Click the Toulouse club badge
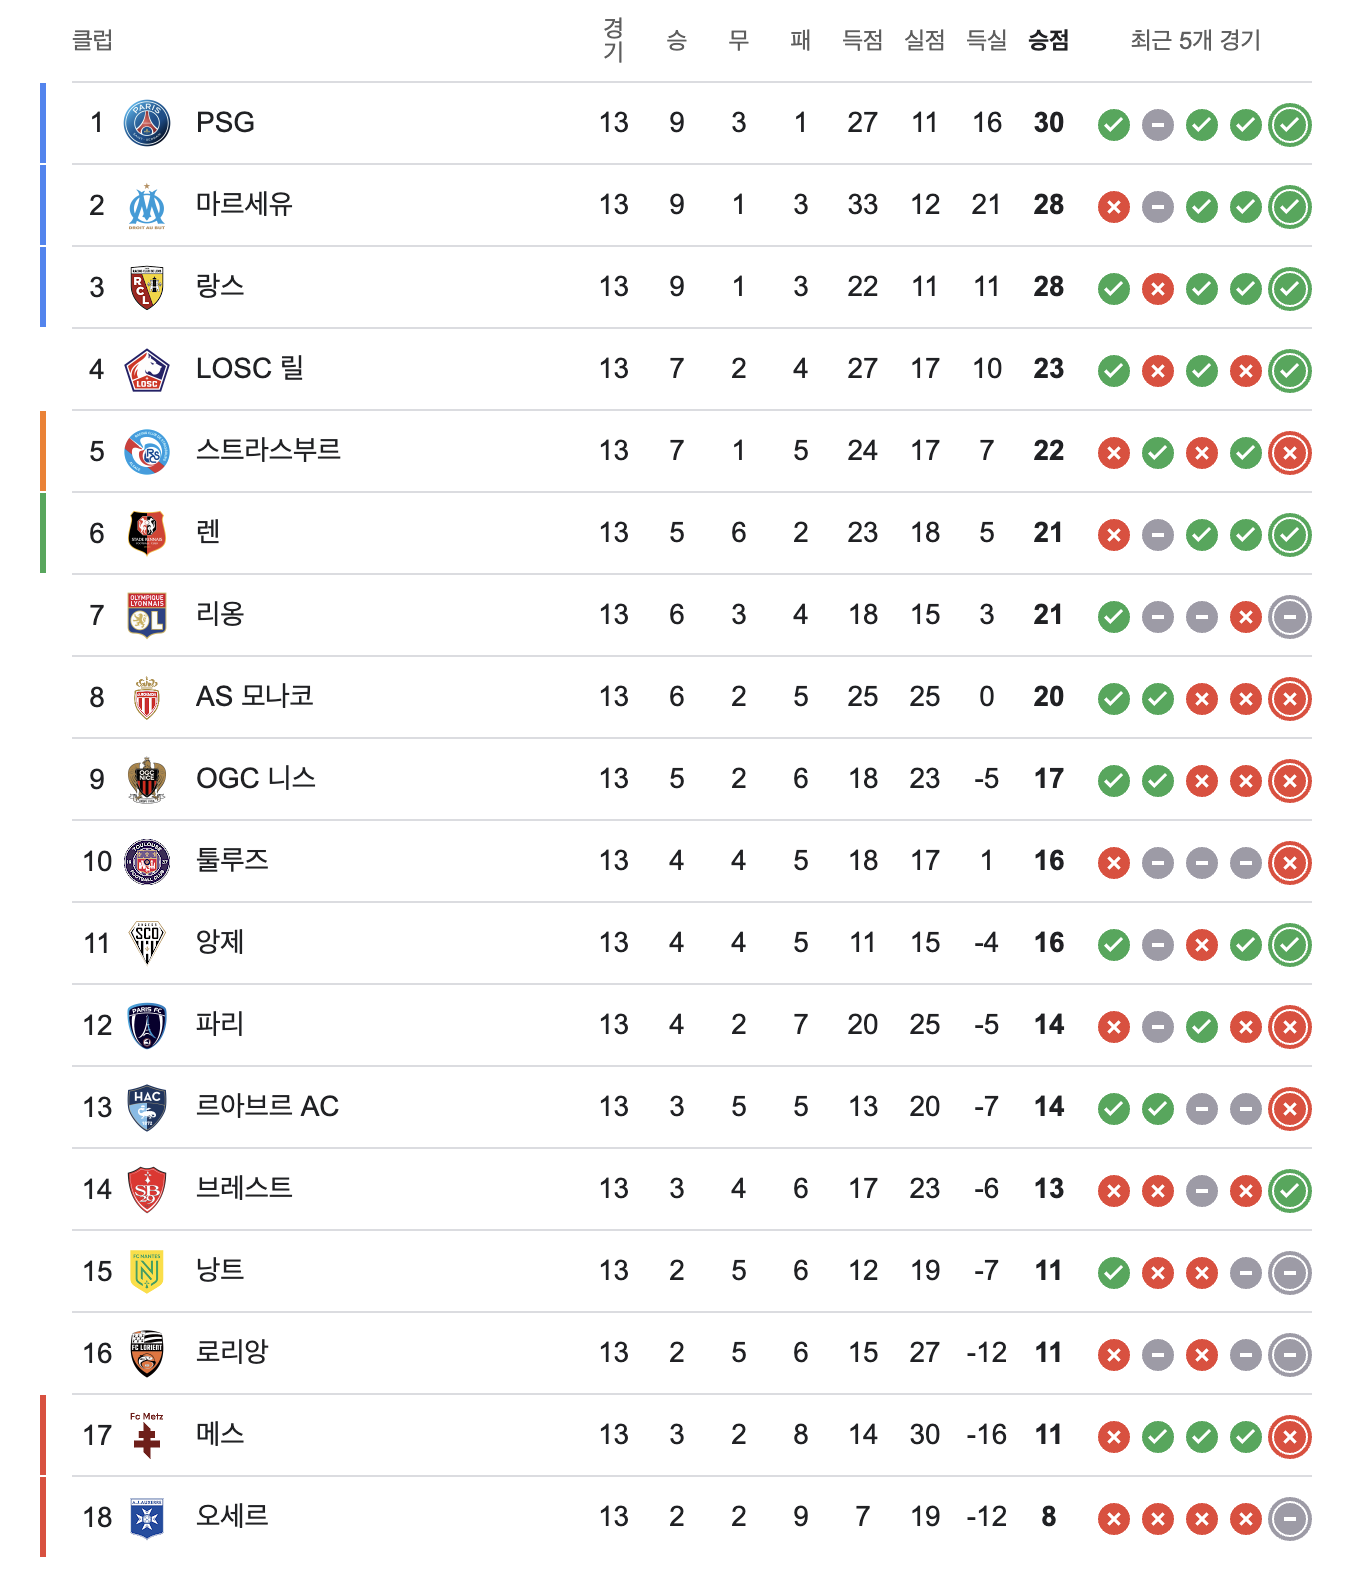Image resolution: width=1365 pixels, height=1577 pixels. (x=147, y=862)
